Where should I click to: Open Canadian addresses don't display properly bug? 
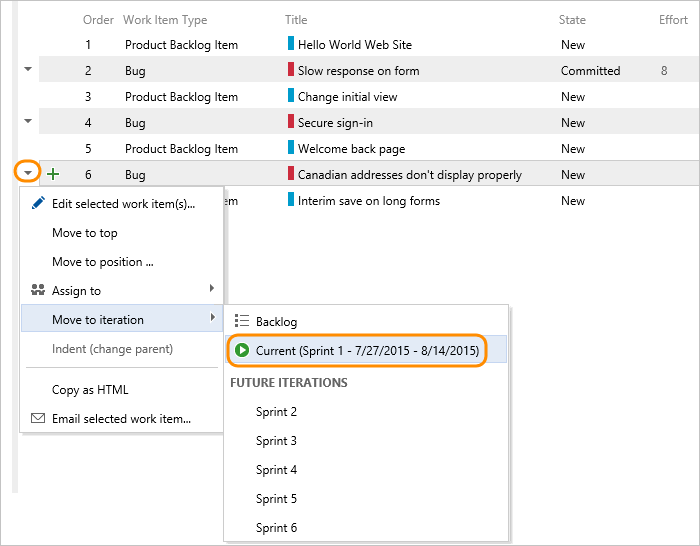tap(409, 175)
